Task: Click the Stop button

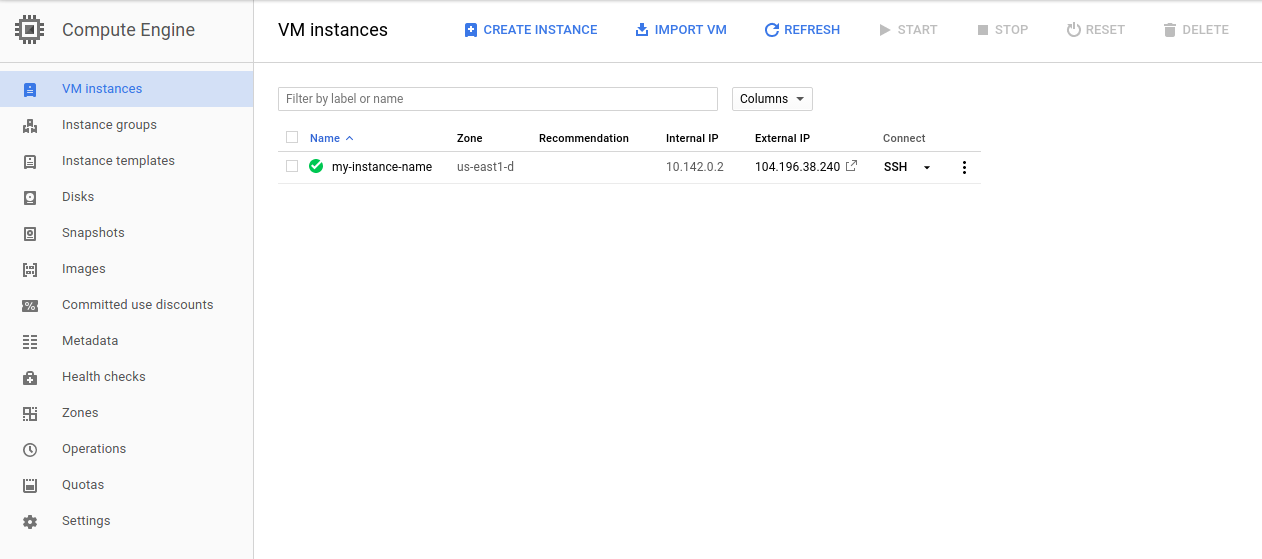Action: [x=1003, y=30]
